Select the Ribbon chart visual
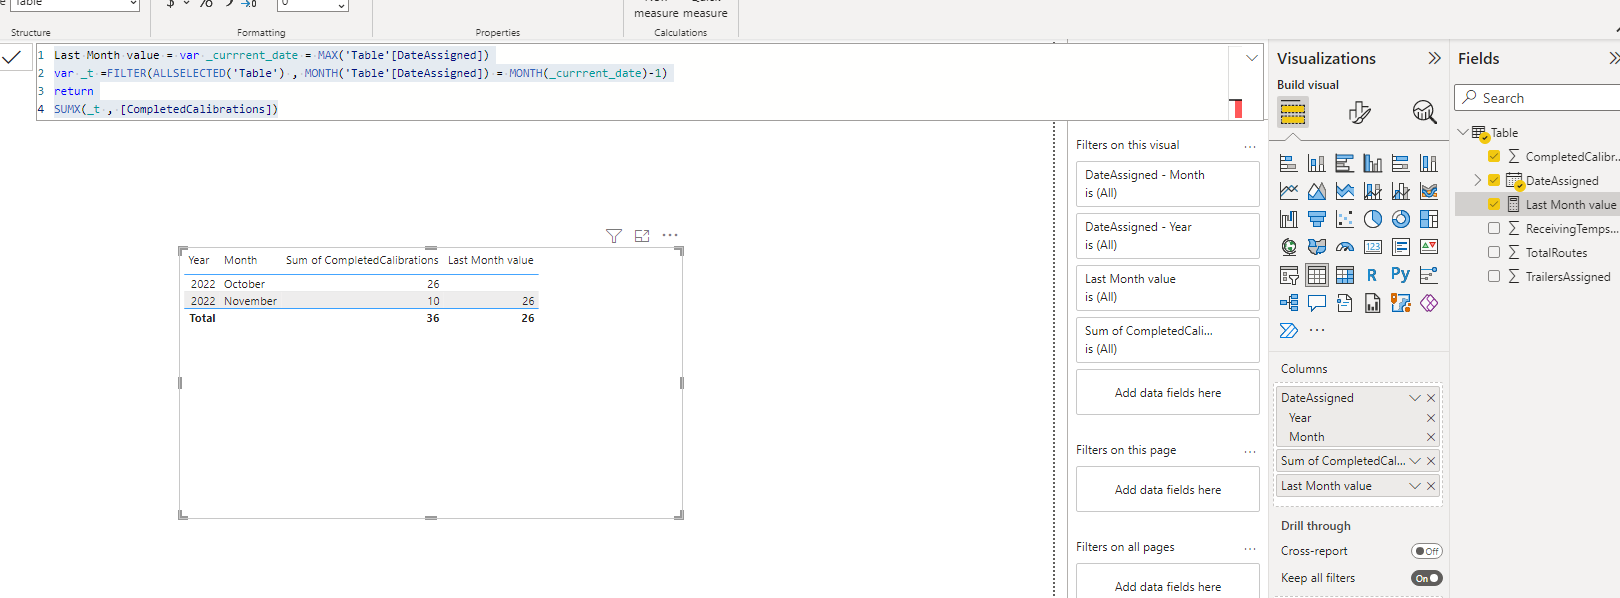The image size is (1620, 598). pyautogui.click(x=1428, y=191)
